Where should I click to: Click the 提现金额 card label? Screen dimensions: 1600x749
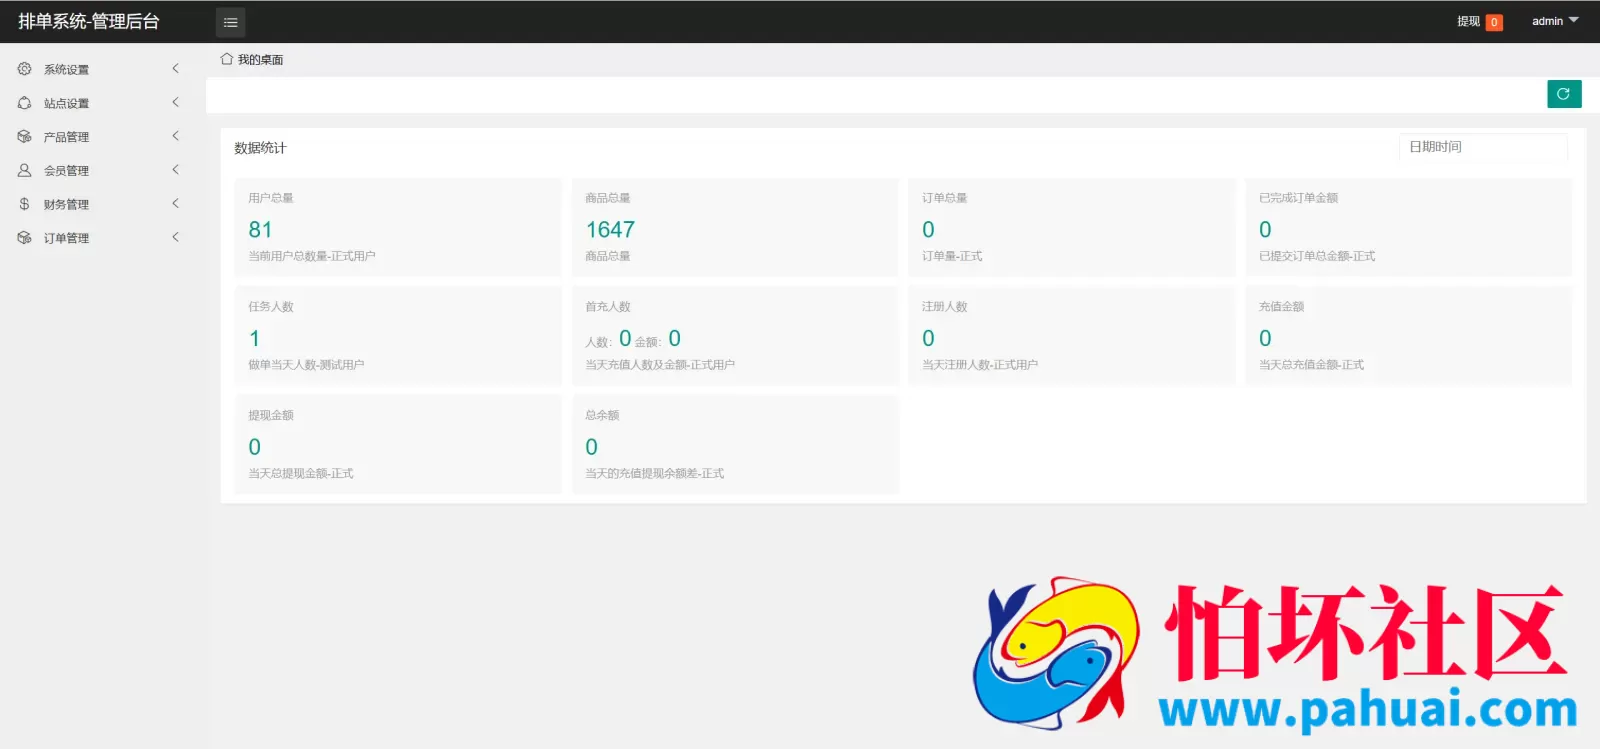270,415
